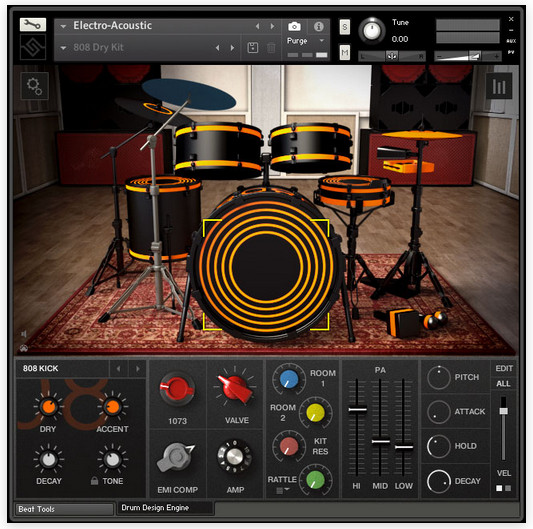This screenshot has height=529, width=533.
Task: Toggle the EMI COMP compressor switch
Action: [175, 457]
